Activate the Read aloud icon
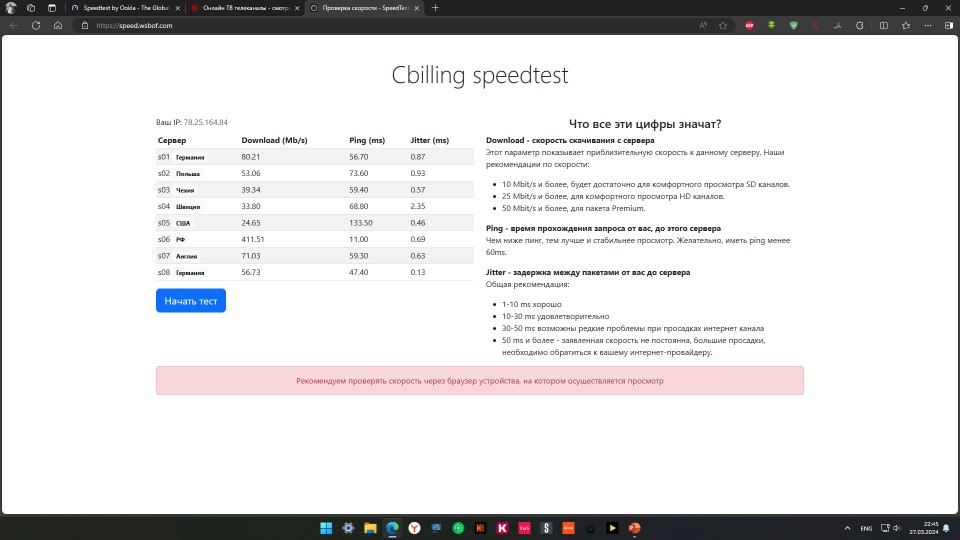 (703, 26)
